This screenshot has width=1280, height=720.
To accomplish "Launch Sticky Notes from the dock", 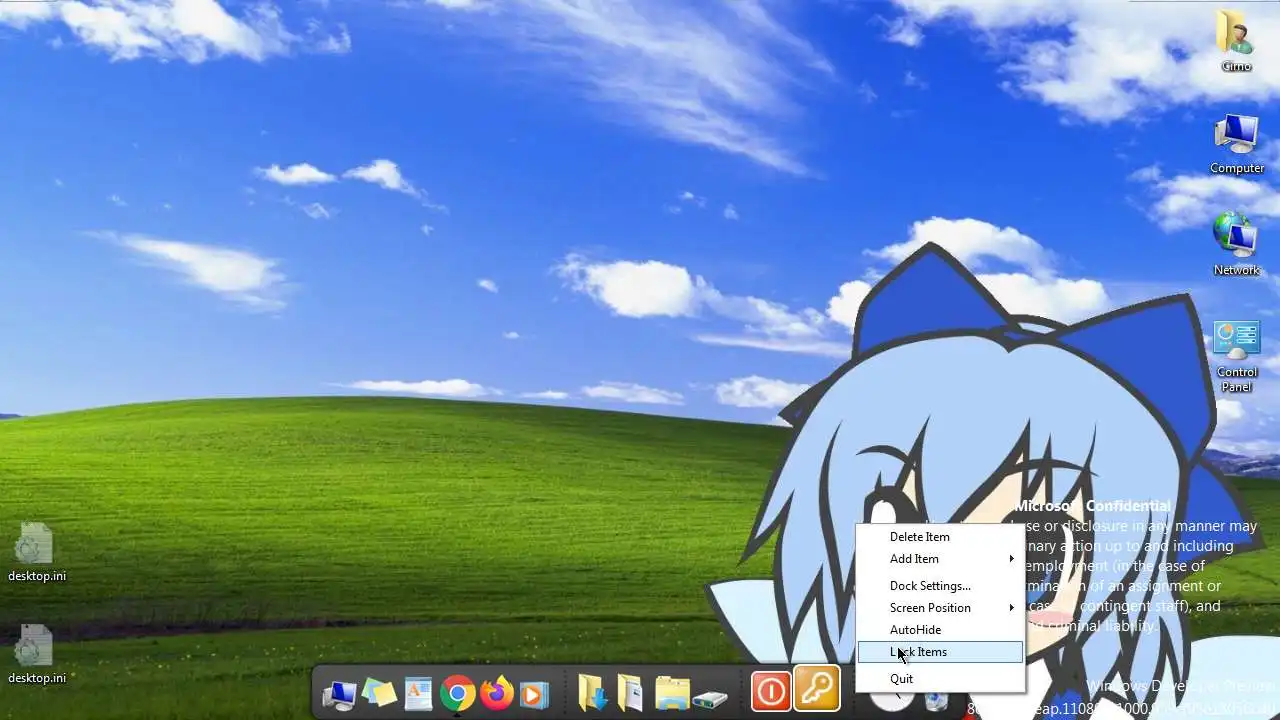I will [379, 693].
